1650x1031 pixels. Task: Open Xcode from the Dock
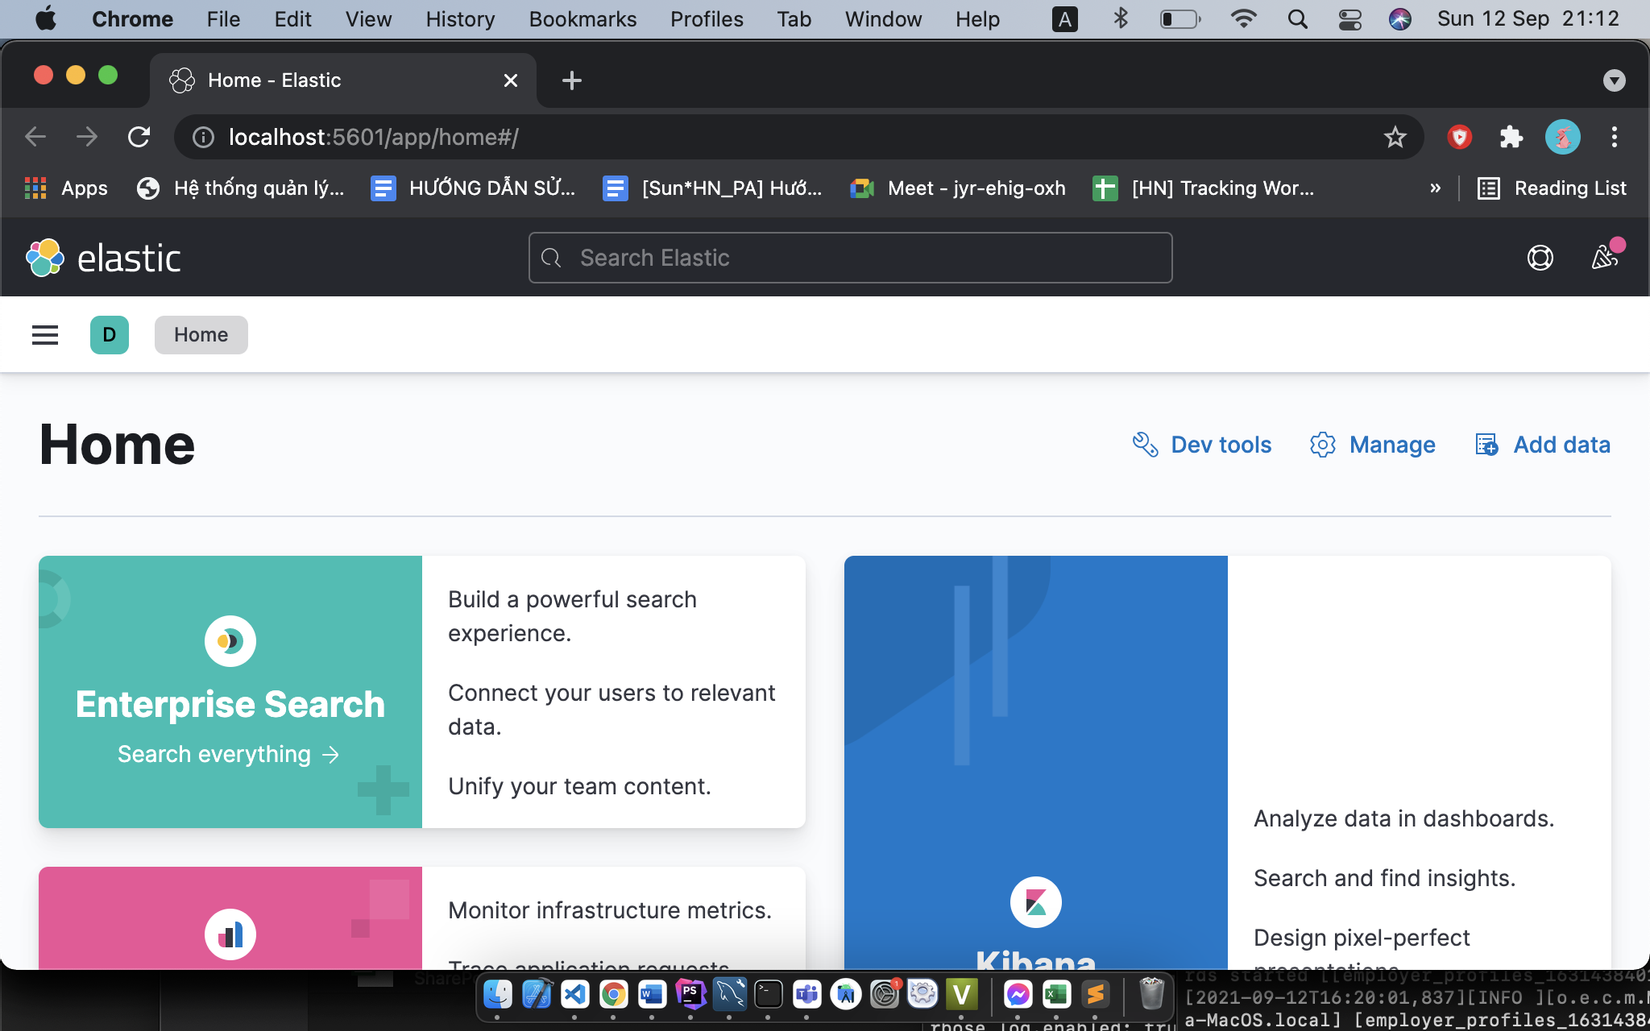(x=536, y=994)
